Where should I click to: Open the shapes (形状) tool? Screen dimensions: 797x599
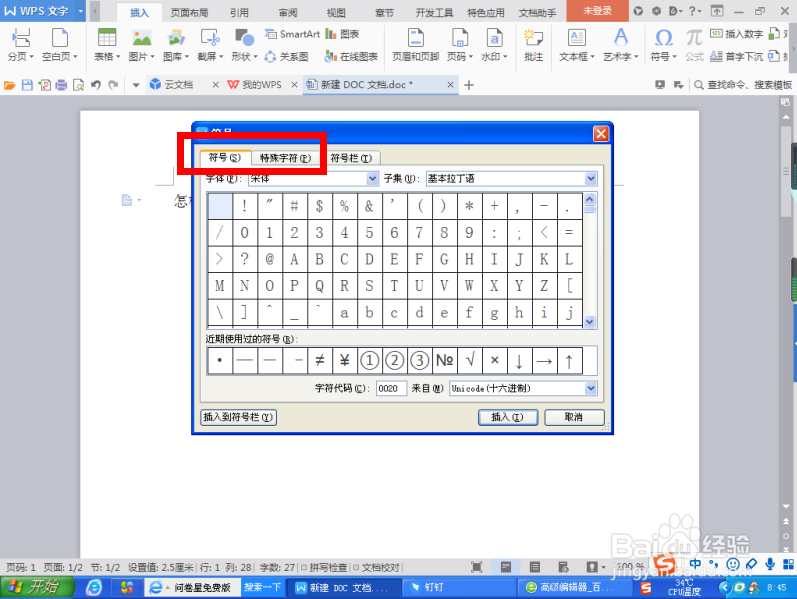pyautogui.click(x=244, y=45)
